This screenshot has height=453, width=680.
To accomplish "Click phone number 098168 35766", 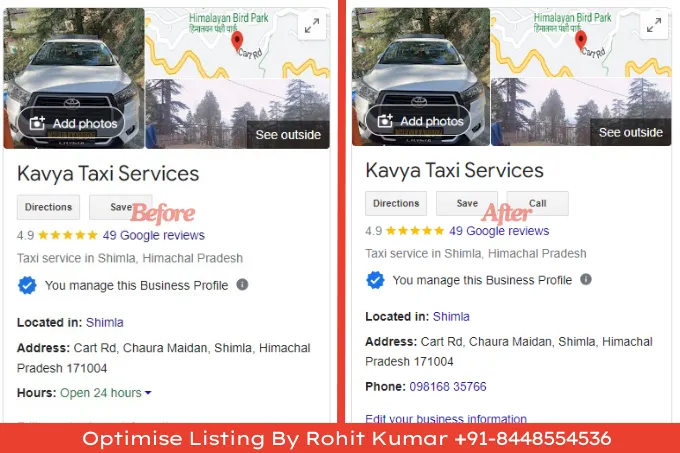I will point(448,386).
